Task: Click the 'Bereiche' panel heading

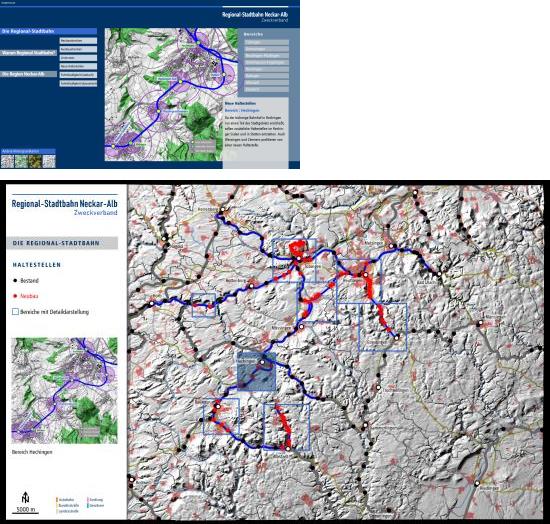Action: tap(253, 34)
